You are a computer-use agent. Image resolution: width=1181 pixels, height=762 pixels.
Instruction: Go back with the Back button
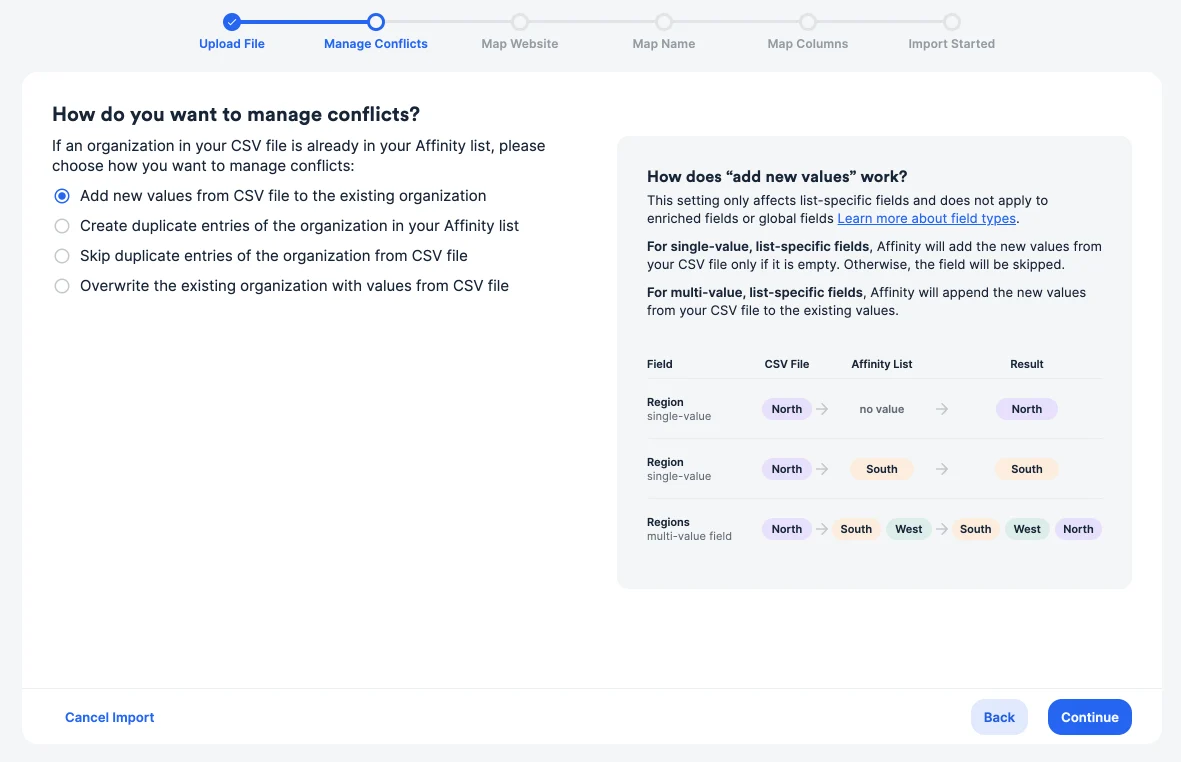pyautogui.click(x=999, y=717)
